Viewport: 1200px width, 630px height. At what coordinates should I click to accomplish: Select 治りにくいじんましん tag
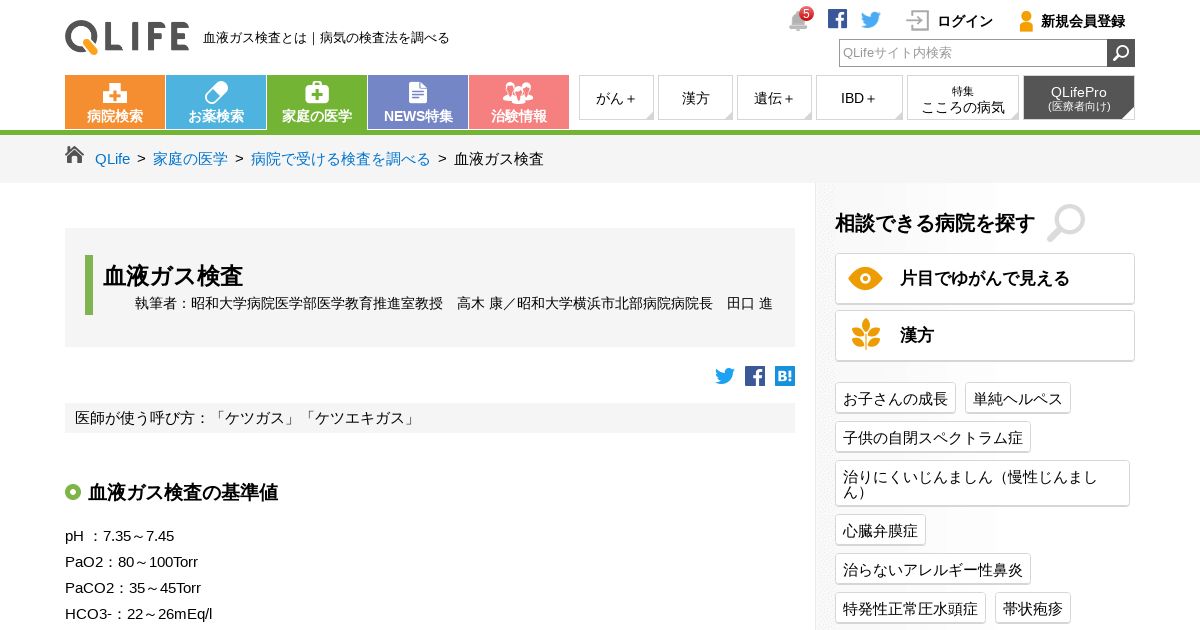[x=982, y=483]
